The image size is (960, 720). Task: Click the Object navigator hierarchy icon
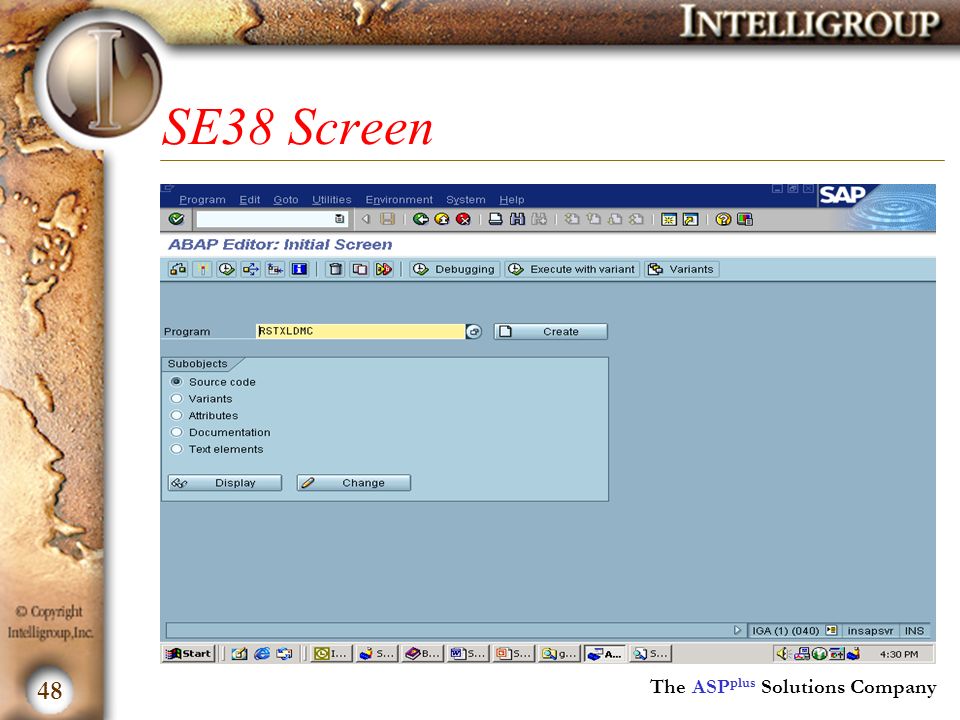275,269
